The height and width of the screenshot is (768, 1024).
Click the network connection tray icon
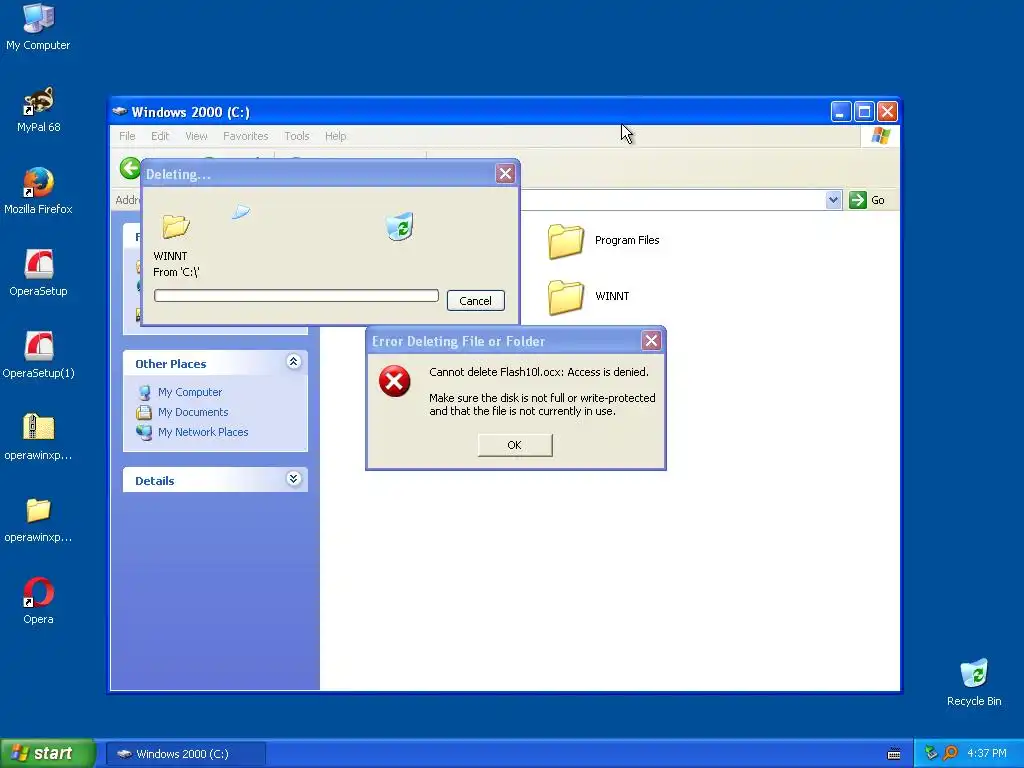coord(931,753)
